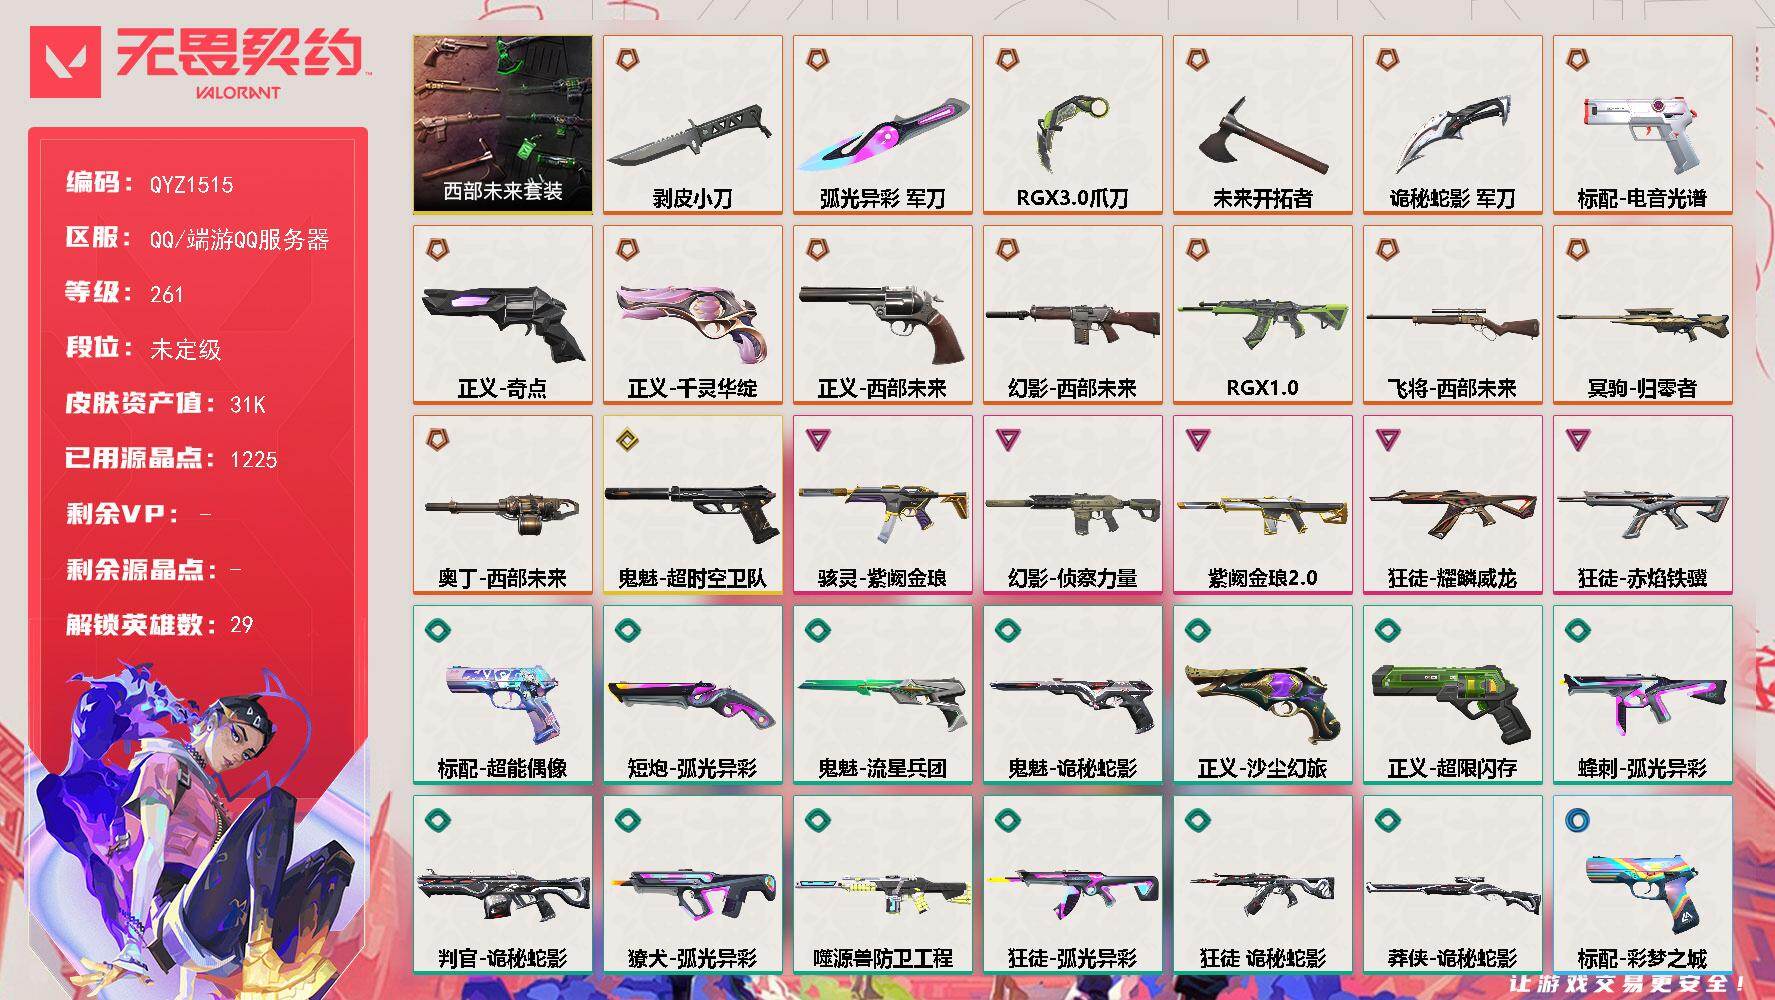This screenshot has width=1775, height=1000.
Task: Select the 蜂刺-弧光异彩 stinger skin
Action: tap(1643, 695)
